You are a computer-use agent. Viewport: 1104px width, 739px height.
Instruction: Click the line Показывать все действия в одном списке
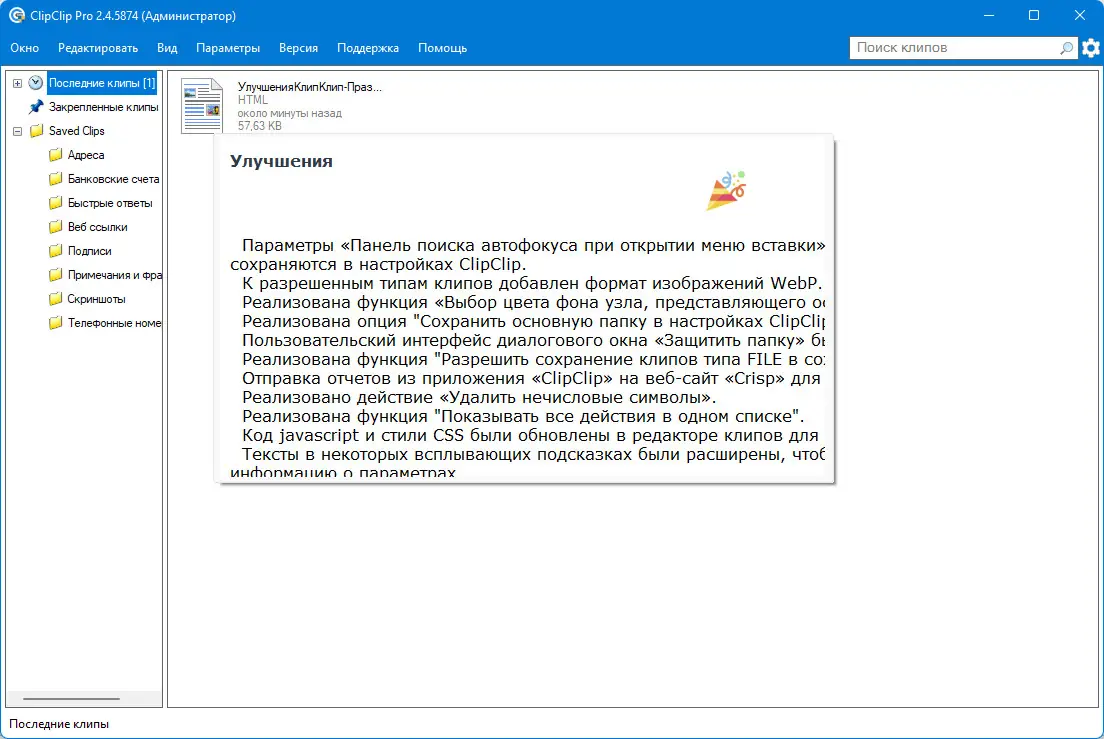[x=523, y=417]
